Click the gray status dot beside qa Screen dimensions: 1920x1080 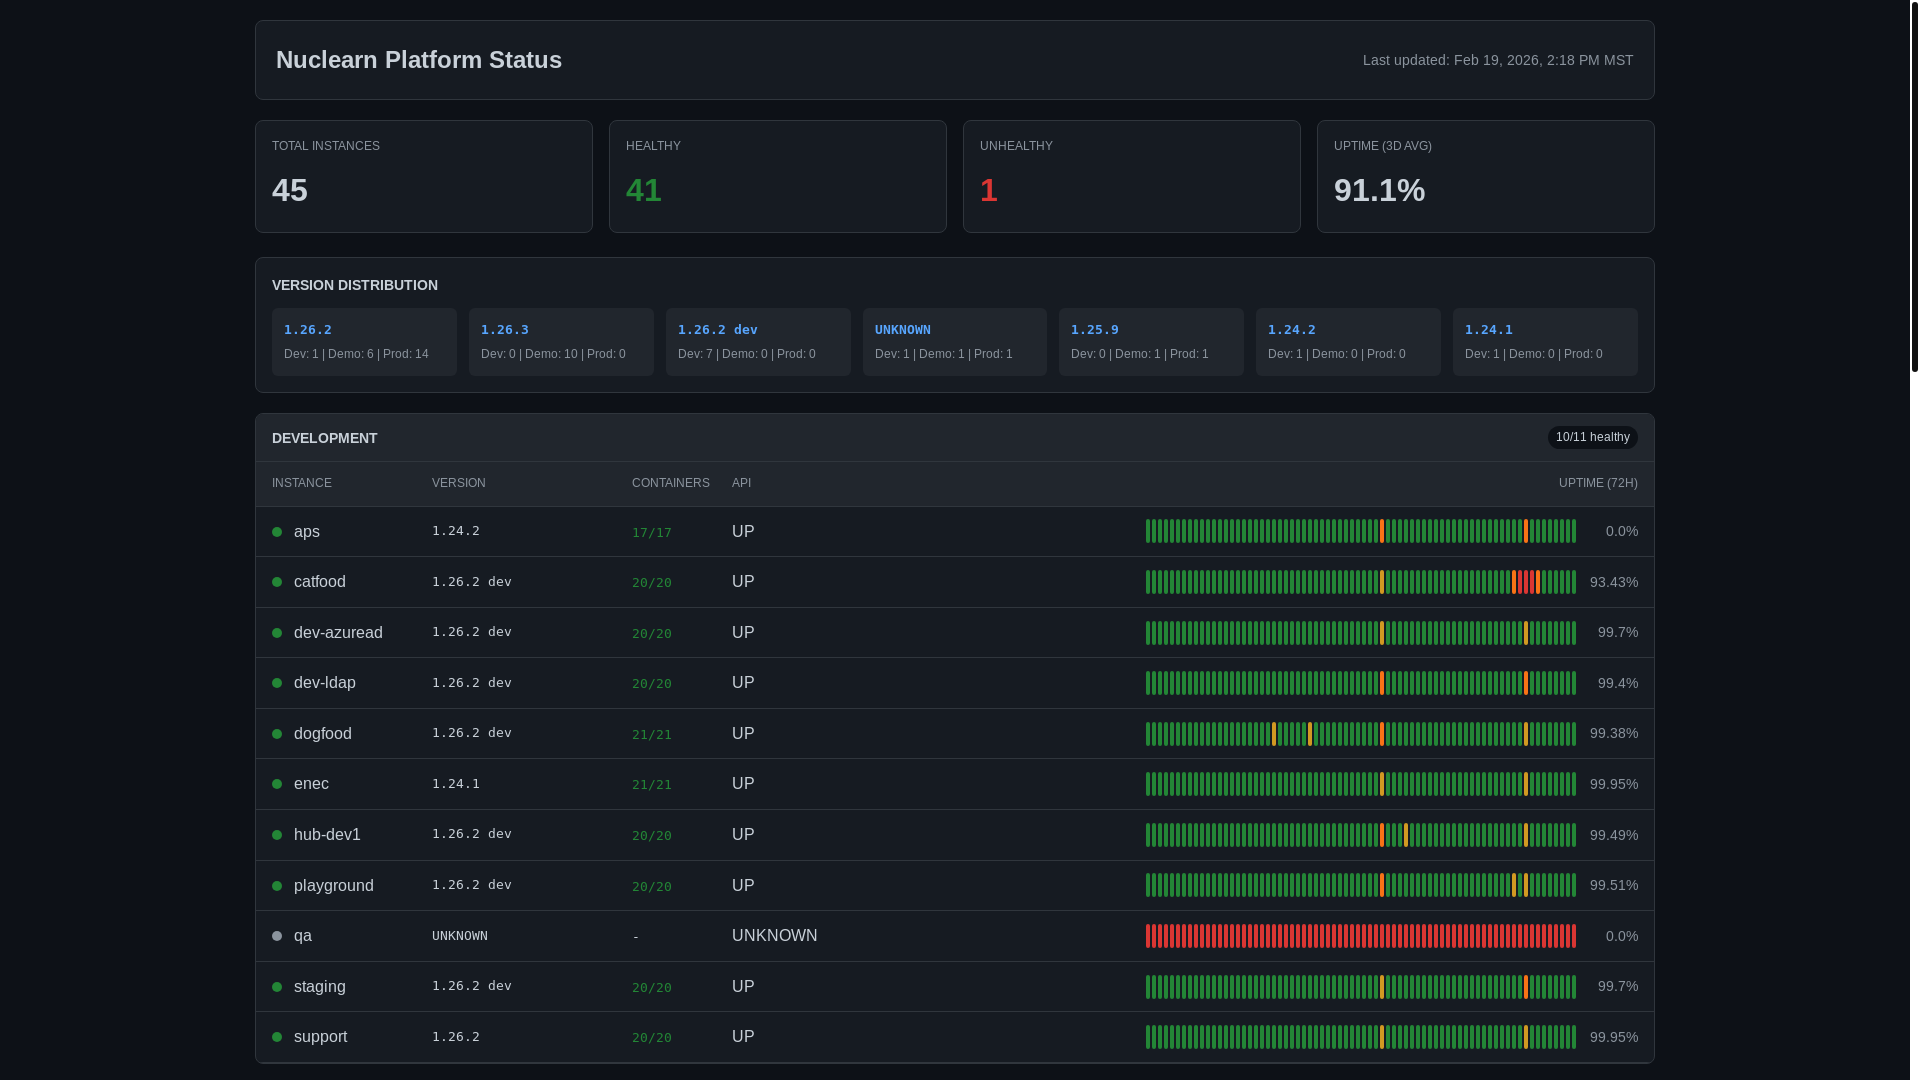(277, 936)
